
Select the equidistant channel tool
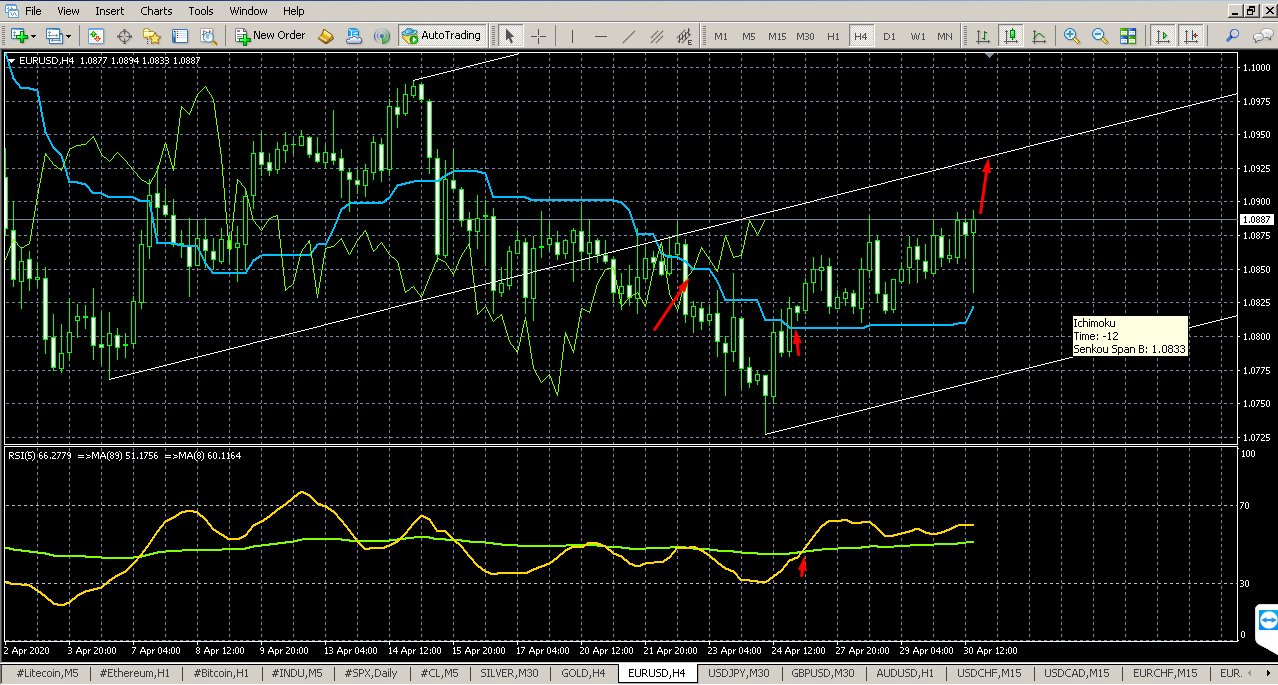point(657,36)
